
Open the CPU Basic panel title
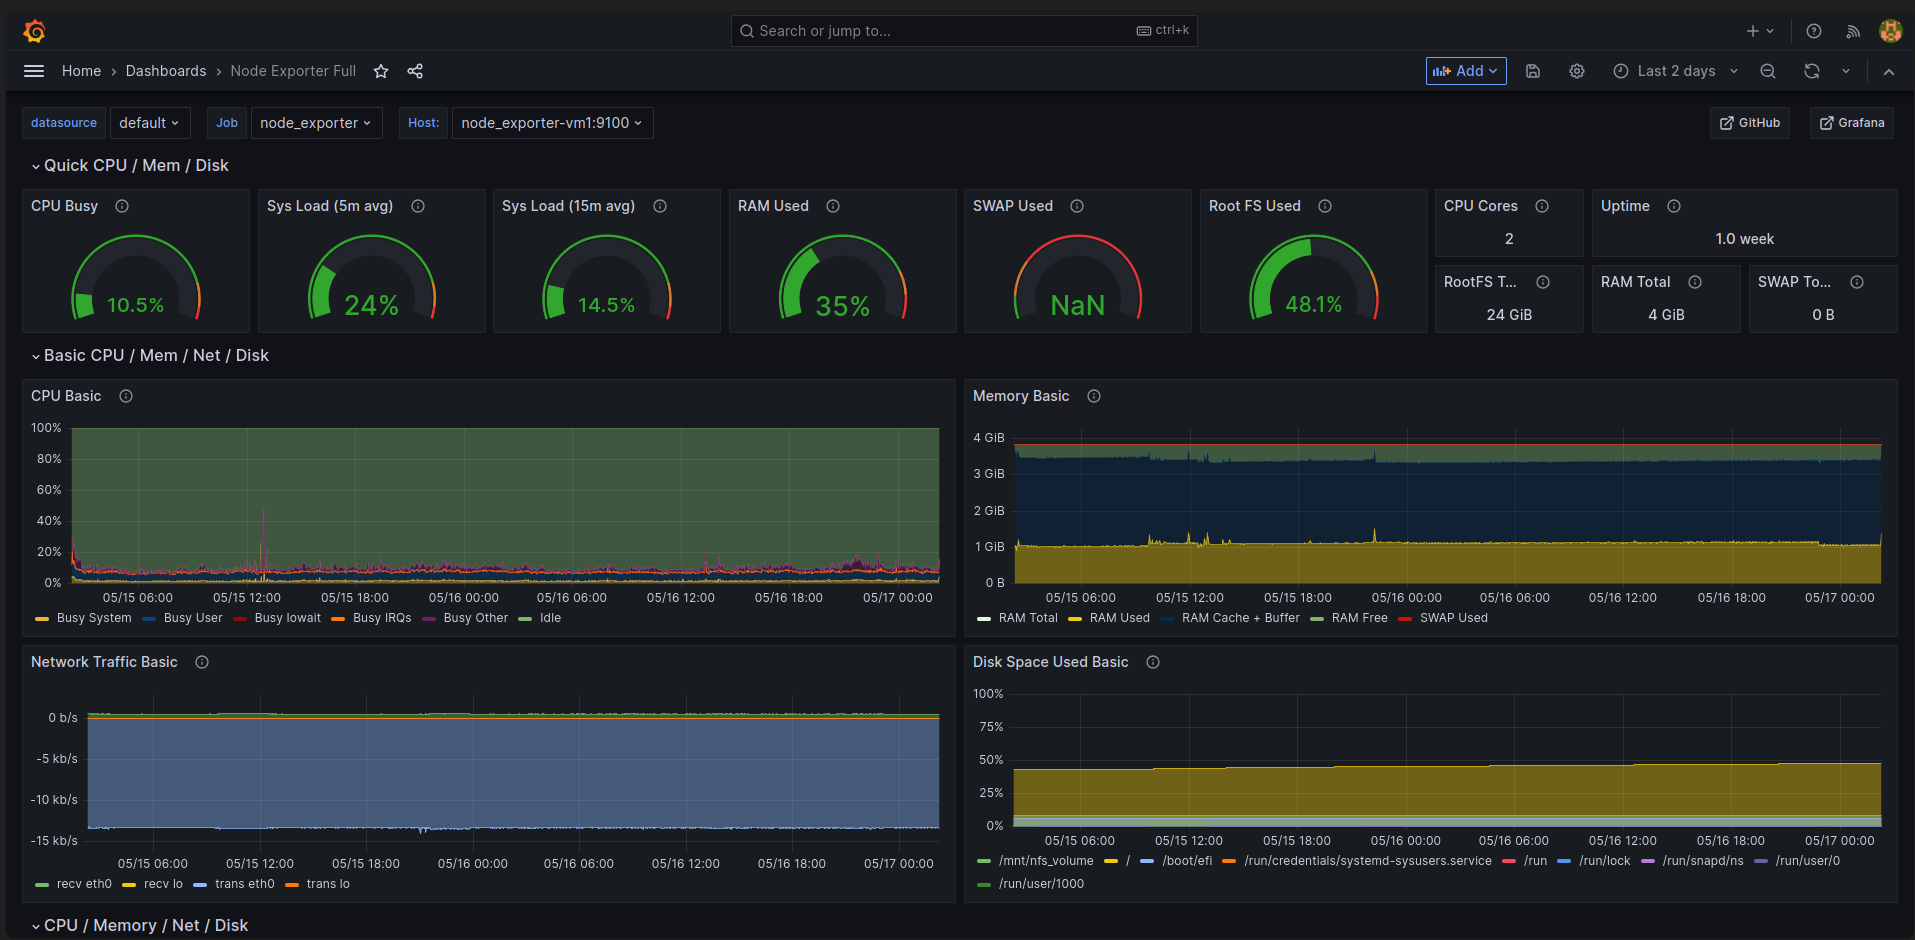click(x=66, y=396)
